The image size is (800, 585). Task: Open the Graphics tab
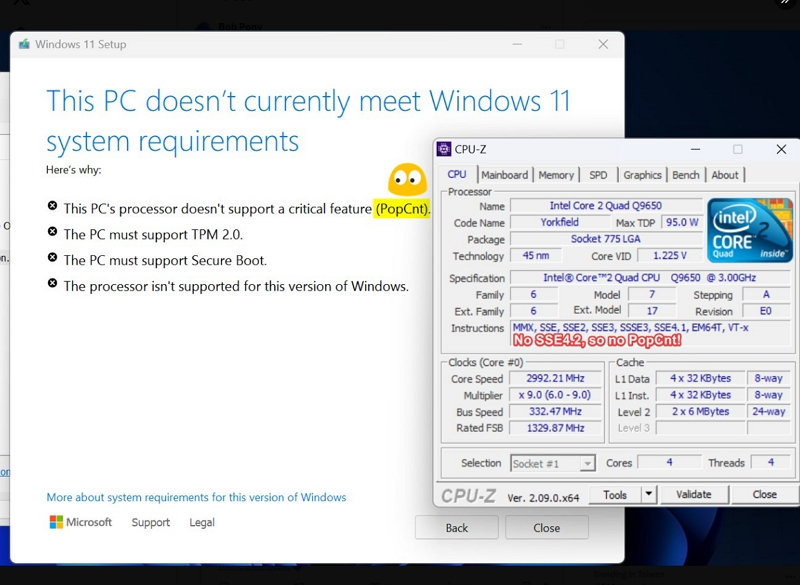(642, 175)
